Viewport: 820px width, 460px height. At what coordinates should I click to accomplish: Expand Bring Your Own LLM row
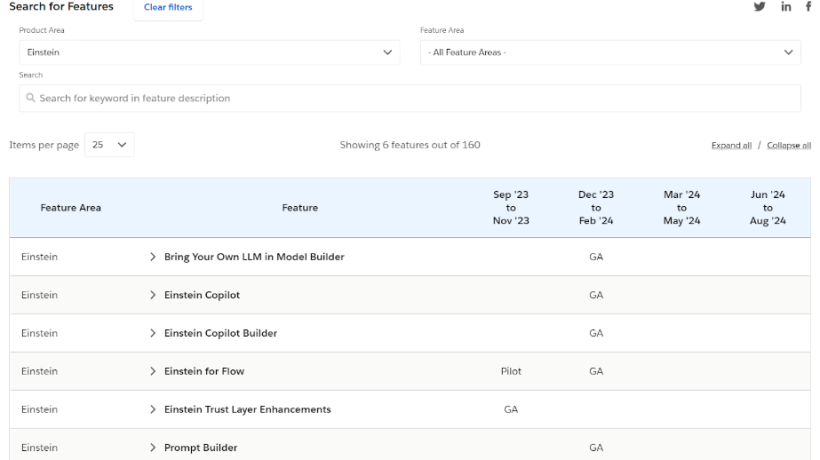[153, 257]
